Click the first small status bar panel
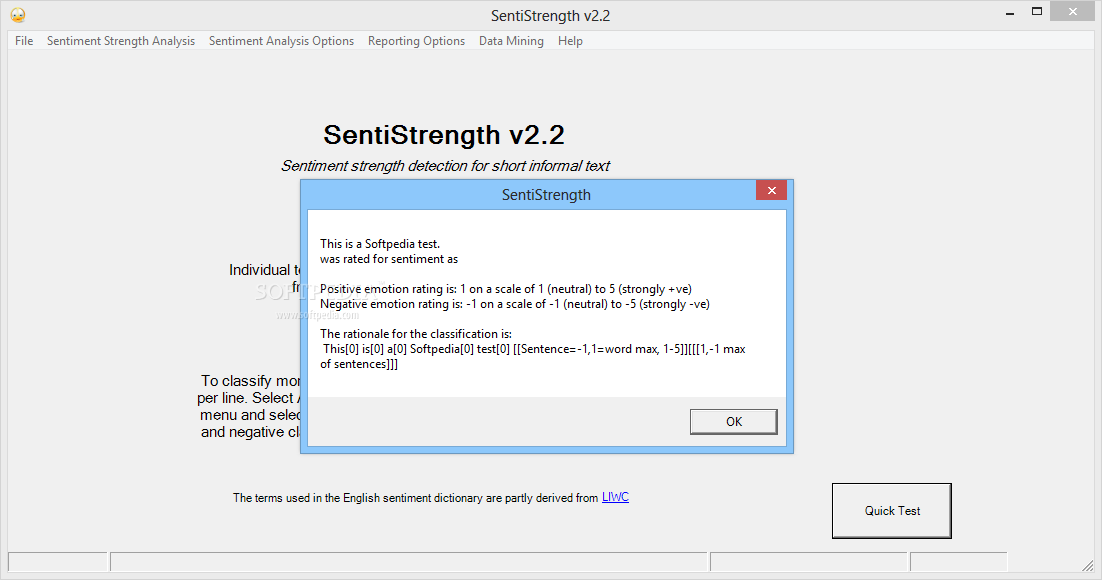The width and height of the screenshot is (1102, 580). point(58,562)
